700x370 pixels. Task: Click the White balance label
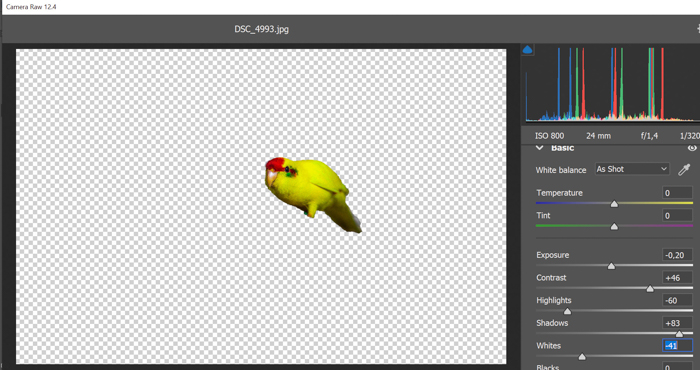(561, 170)
